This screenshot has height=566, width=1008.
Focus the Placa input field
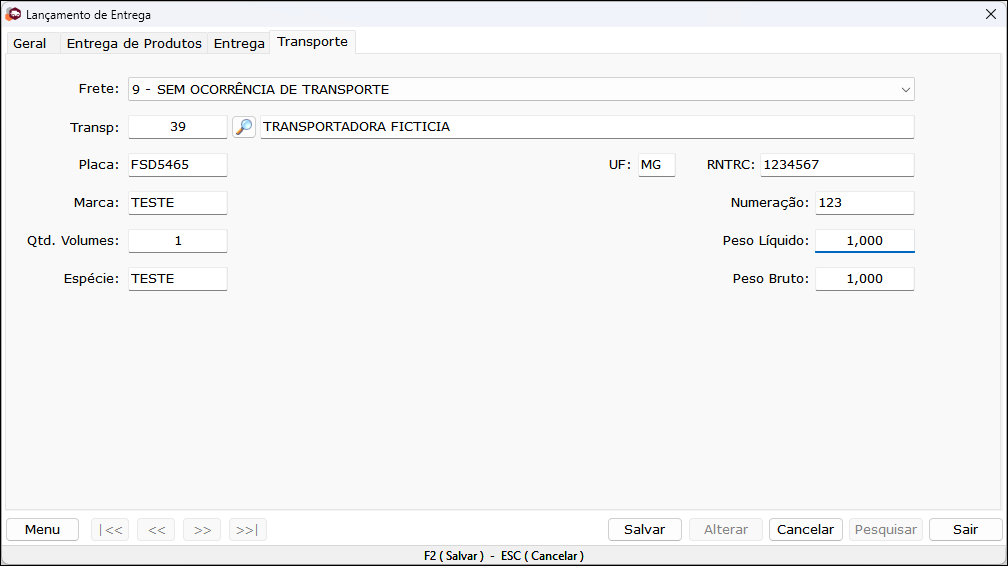pyautogui.click(x=178, y=165)
